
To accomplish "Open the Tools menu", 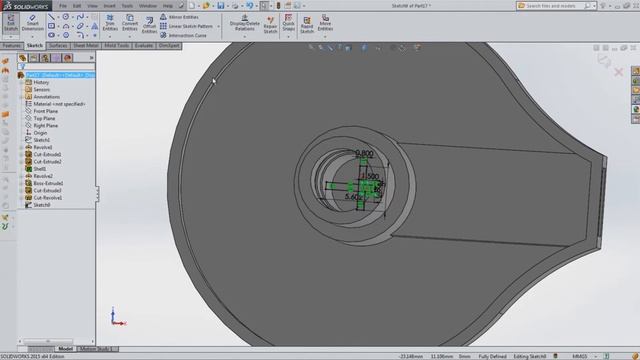I will [127, 6].
